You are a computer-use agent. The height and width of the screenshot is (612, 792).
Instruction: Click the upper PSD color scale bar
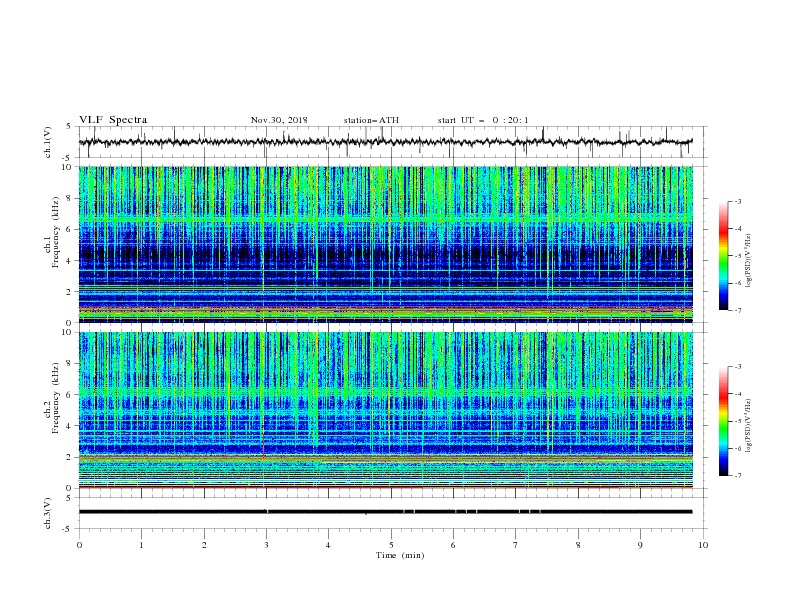click(x=723, y=256)
